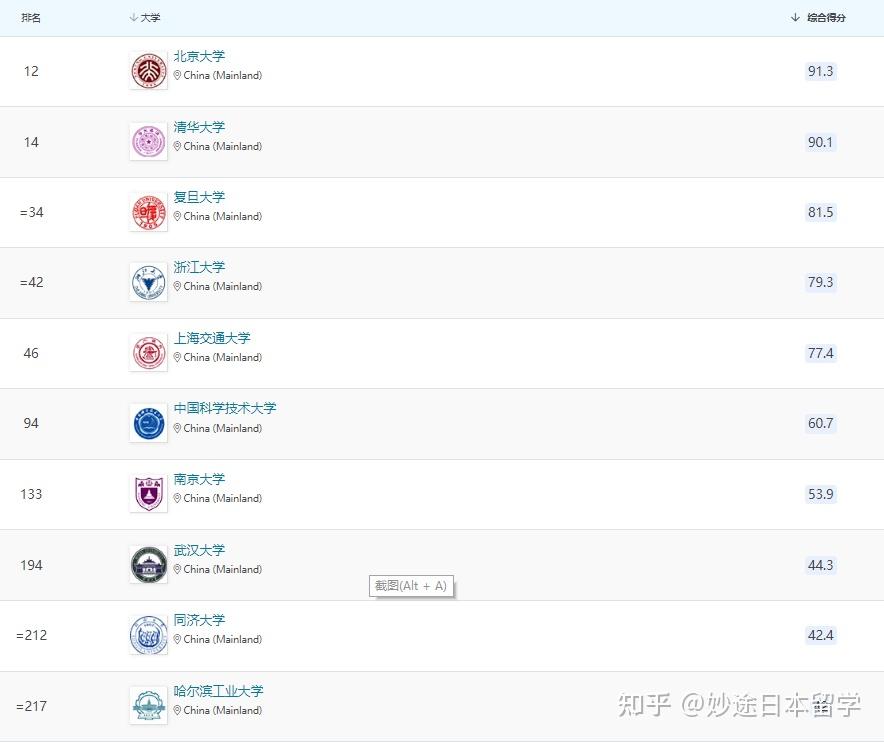Image resolution: width=884 pixels, height=742 pixels.
Task: Select score 42.4 for 同济大学
Action: click(820, 635)
